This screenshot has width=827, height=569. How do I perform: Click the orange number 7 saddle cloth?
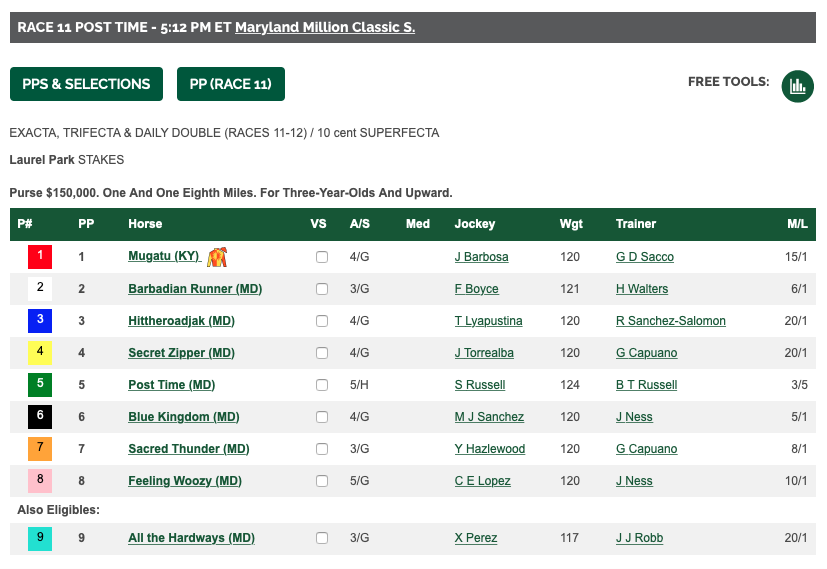point(40,449)
